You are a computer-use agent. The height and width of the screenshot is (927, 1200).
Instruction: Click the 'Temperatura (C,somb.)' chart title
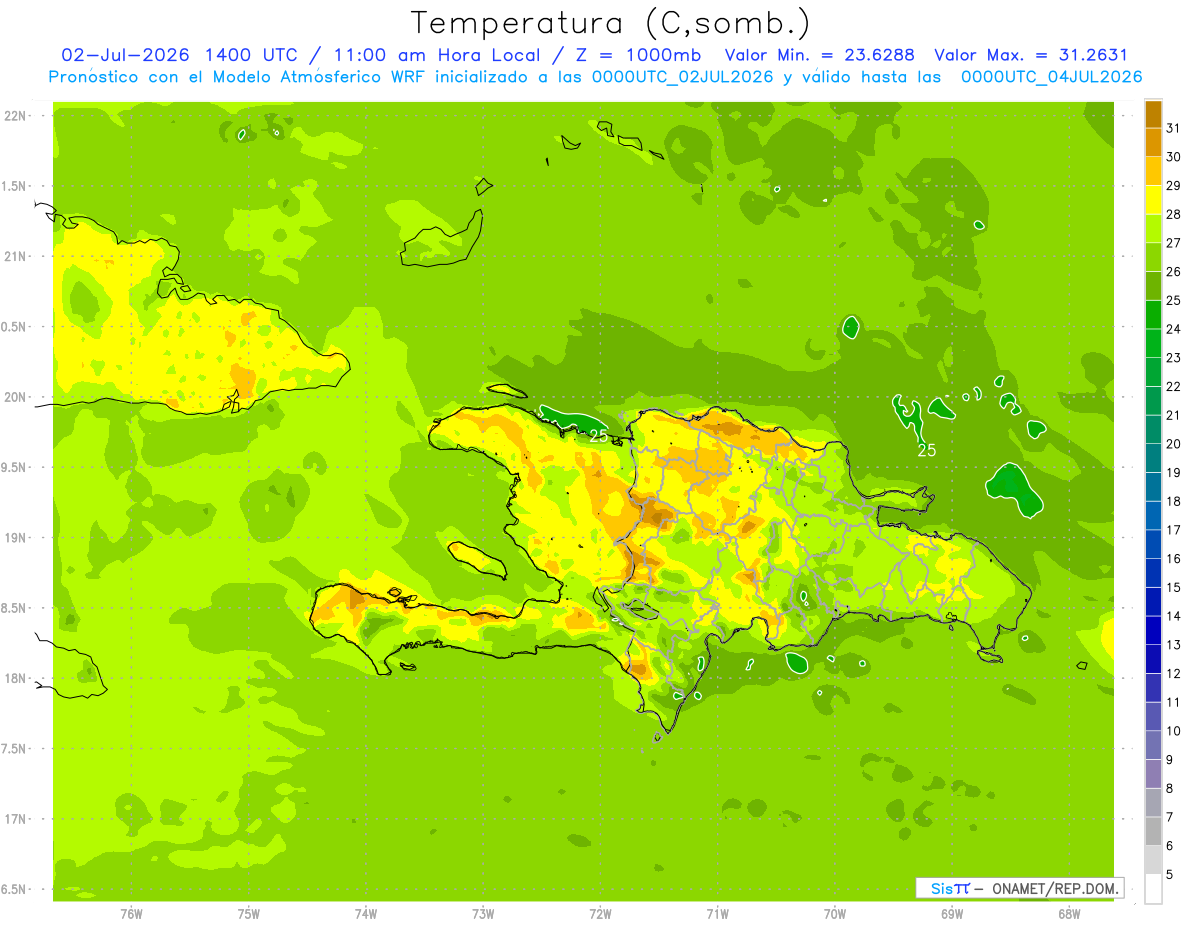coord(610,23)
